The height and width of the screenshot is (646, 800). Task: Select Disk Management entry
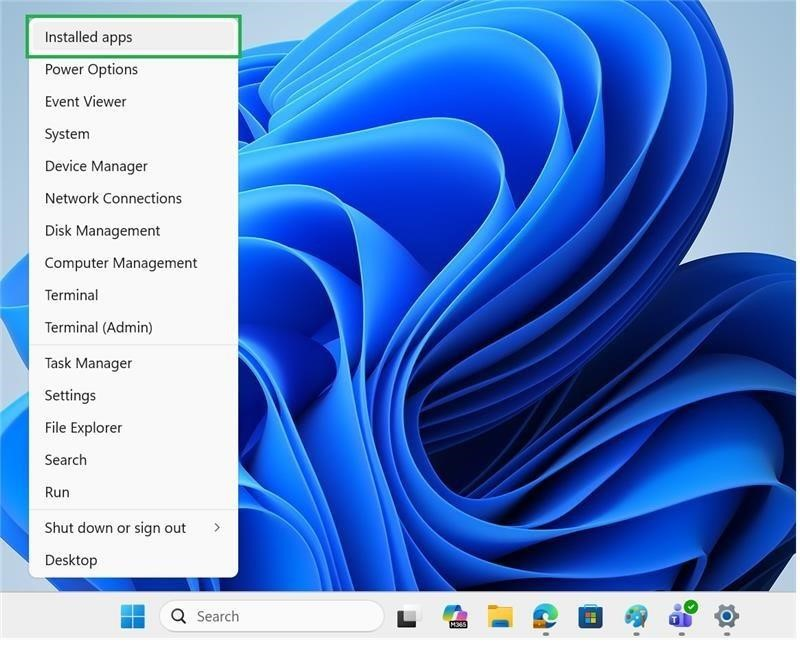[x=134, y=231]
